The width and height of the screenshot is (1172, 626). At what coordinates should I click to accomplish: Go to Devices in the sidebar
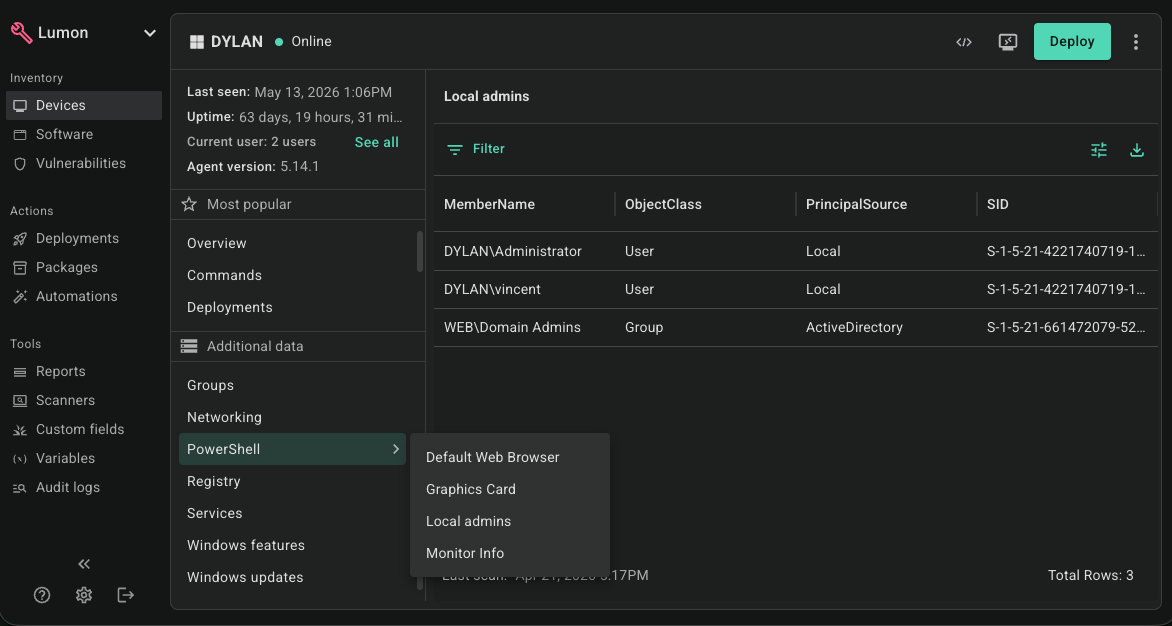click(x=84, y=105)
